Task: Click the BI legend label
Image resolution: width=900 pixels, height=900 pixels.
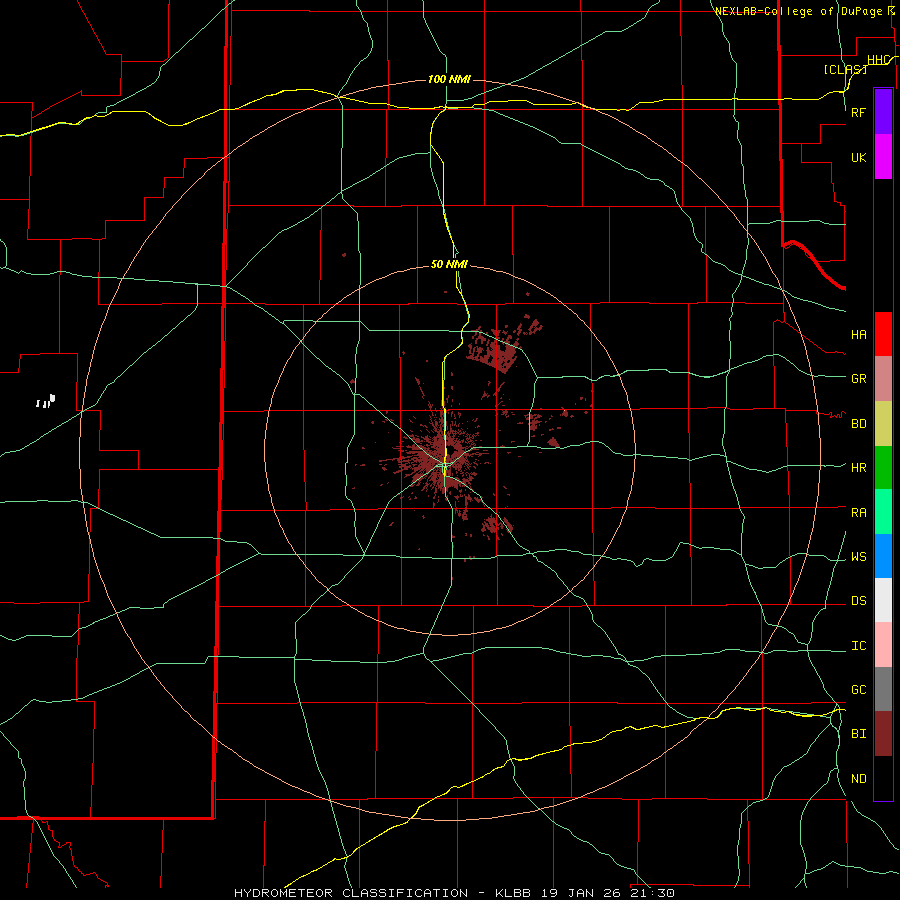Action: (x=858, y=734)
